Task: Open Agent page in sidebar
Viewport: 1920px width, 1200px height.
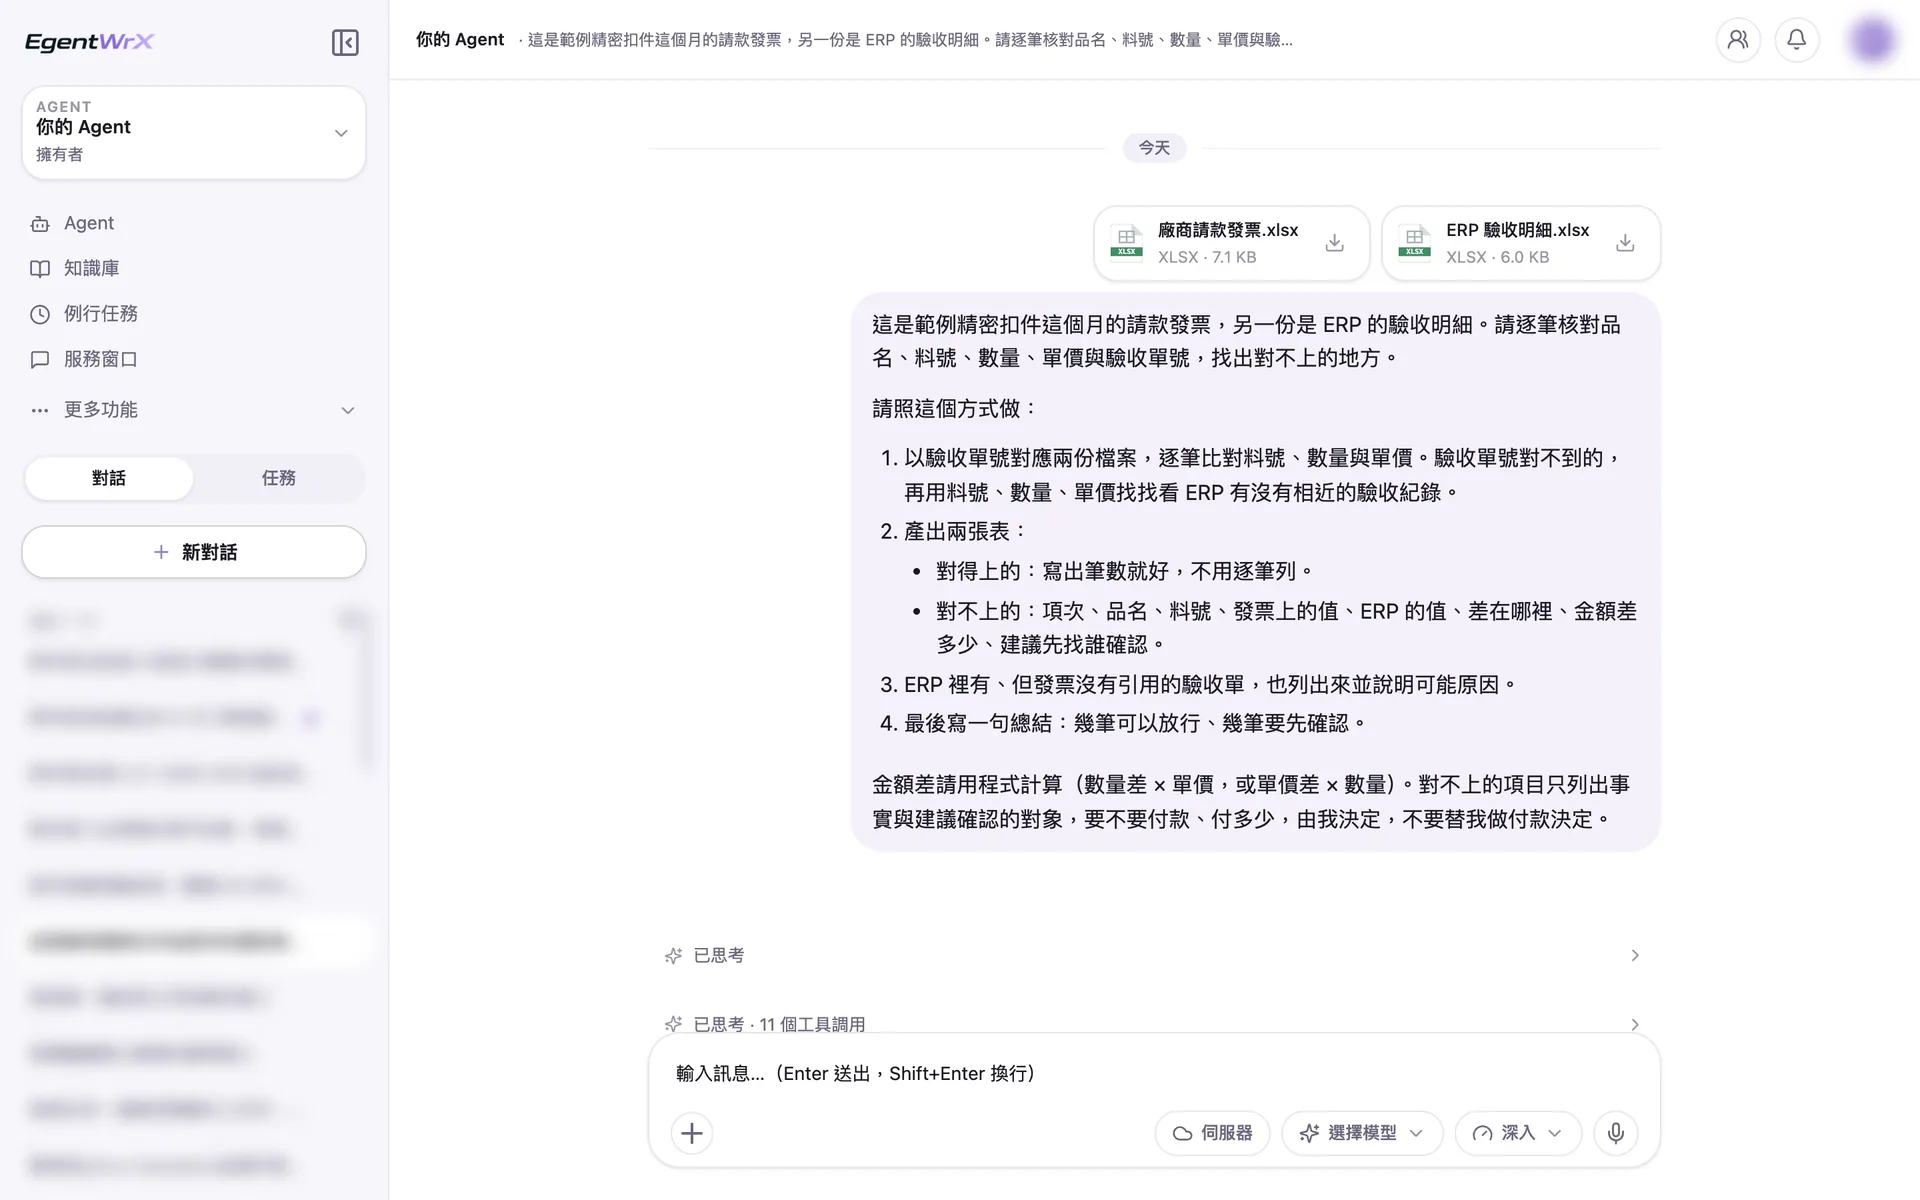Action: pyautogui.click(x=194, y=224)
